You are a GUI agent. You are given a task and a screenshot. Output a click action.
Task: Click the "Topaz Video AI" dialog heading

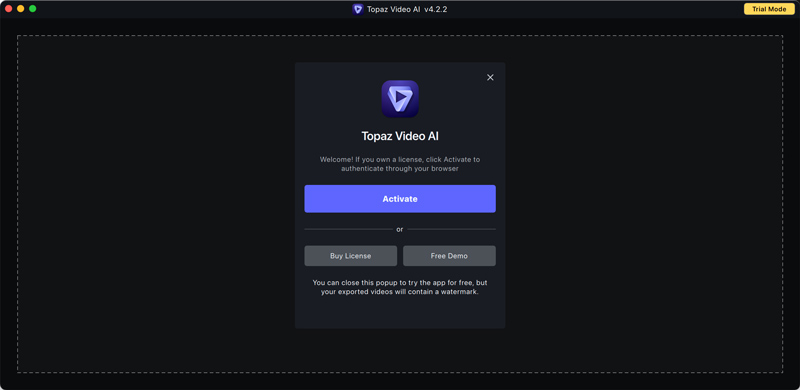[400, 136]
